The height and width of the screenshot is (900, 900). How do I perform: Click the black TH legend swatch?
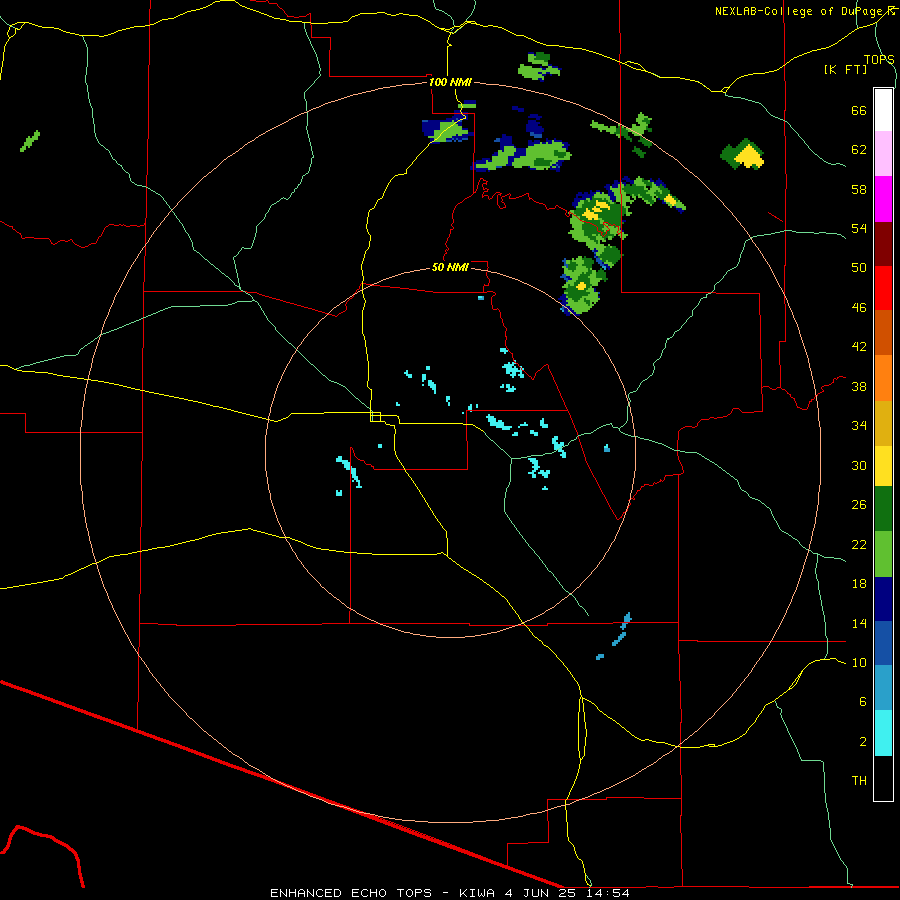coord(883,778)
